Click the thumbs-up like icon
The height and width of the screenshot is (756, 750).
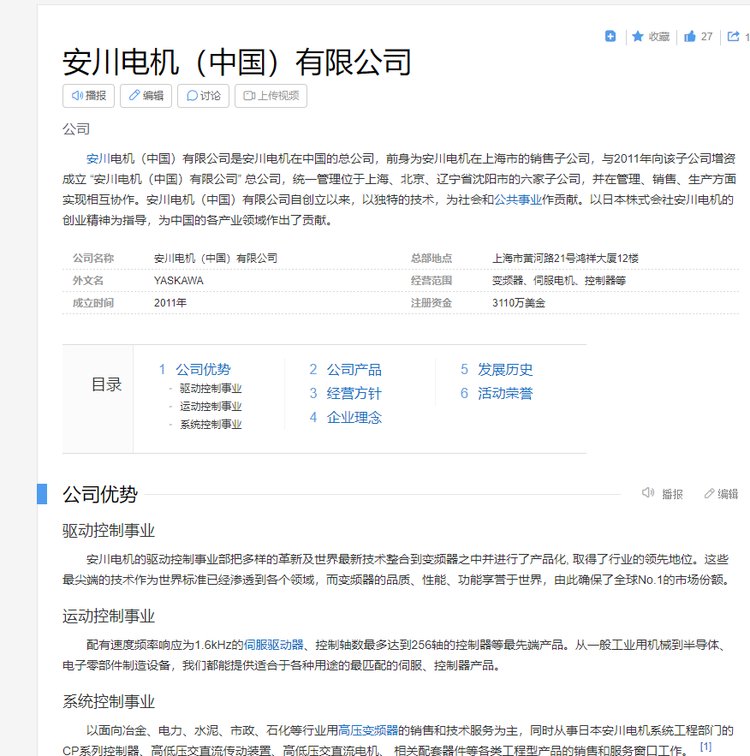(x=690, y=36)
